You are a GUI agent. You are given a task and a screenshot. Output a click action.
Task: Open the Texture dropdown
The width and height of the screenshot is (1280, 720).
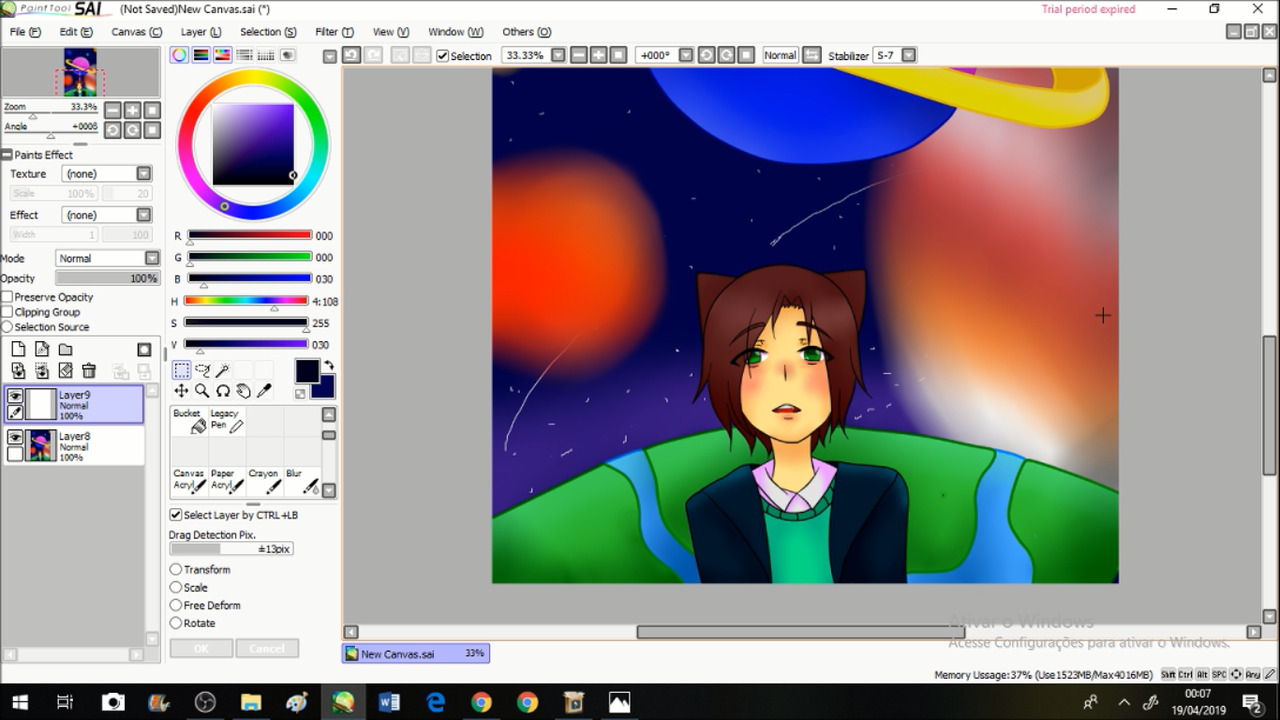pyautogui.click(x=144, y=174)
